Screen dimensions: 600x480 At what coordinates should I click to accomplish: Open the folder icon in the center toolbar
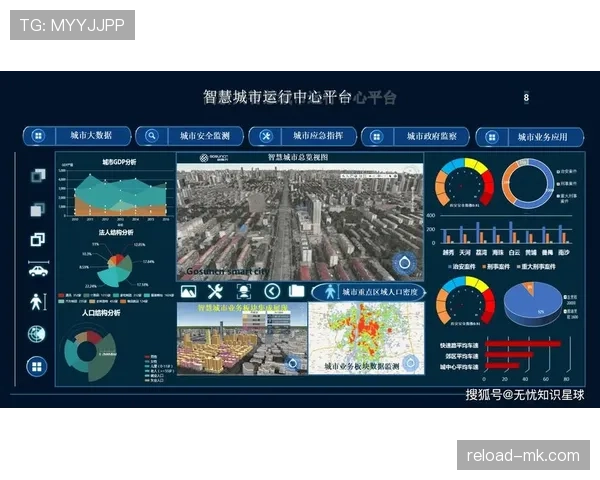[x=297, y=291]
